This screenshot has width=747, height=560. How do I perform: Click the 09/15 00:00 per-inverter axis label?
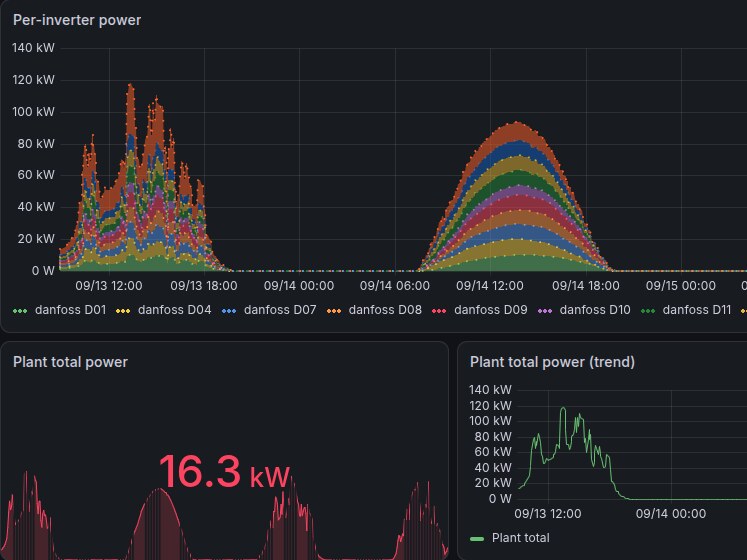coord(681,285)
